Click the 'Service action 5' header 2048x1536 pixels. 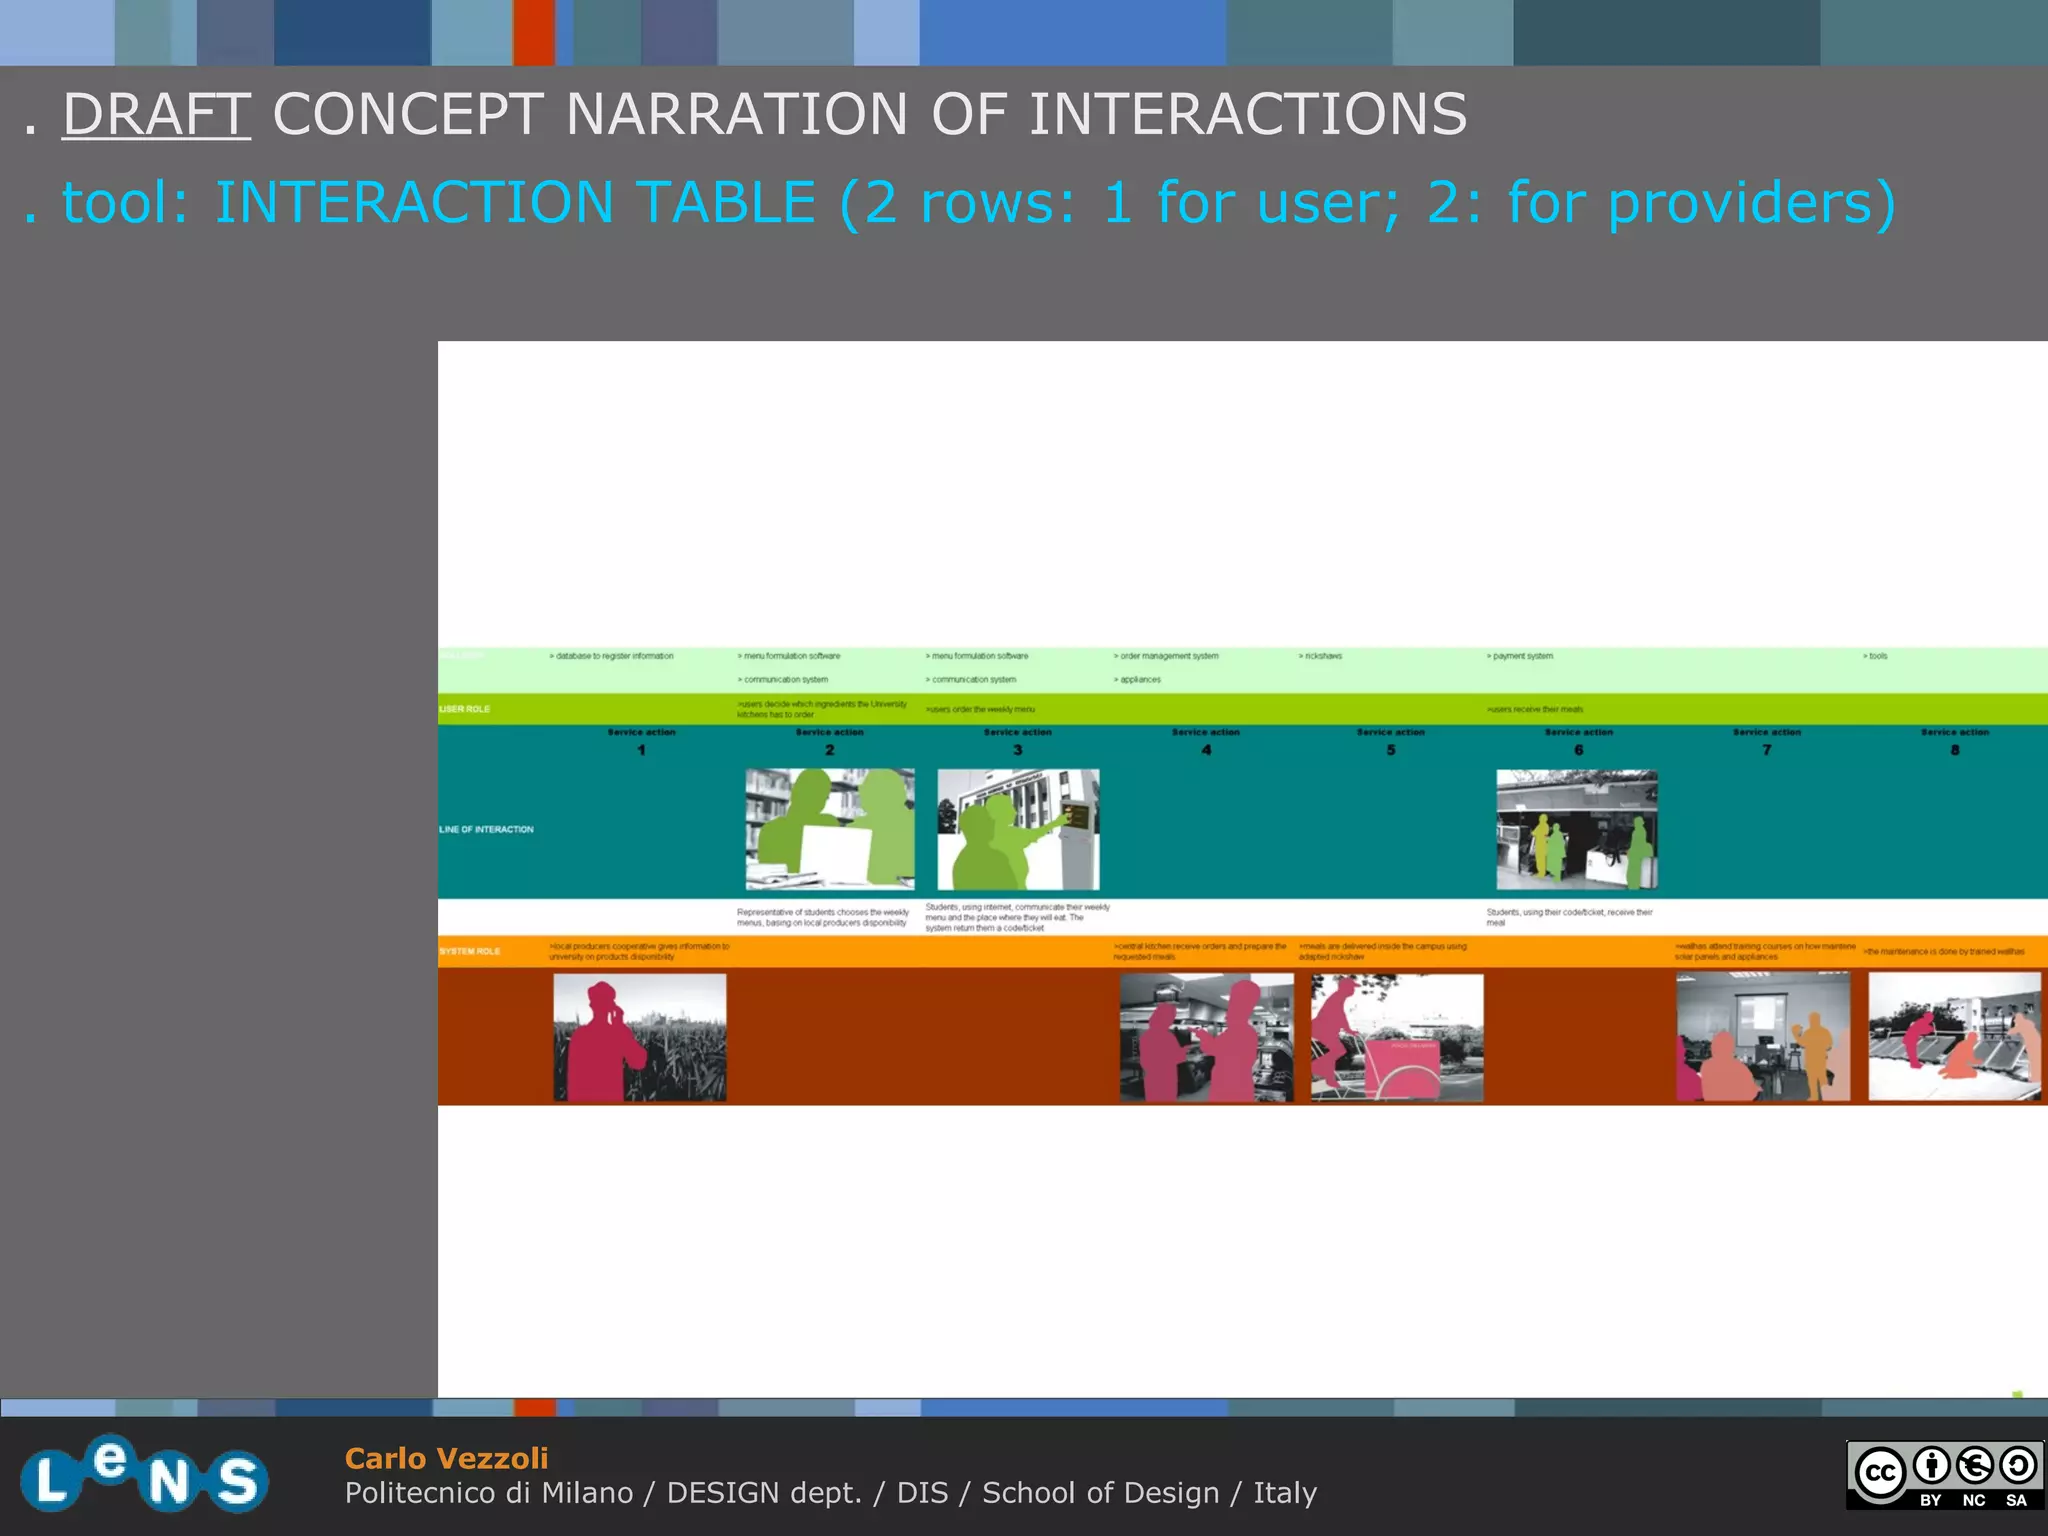click(1390, 741)
